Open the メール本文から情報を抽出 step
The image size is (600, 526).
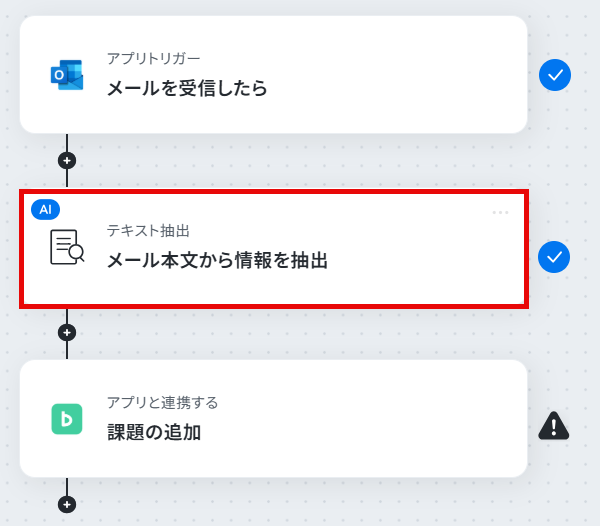tap(274, 249)
